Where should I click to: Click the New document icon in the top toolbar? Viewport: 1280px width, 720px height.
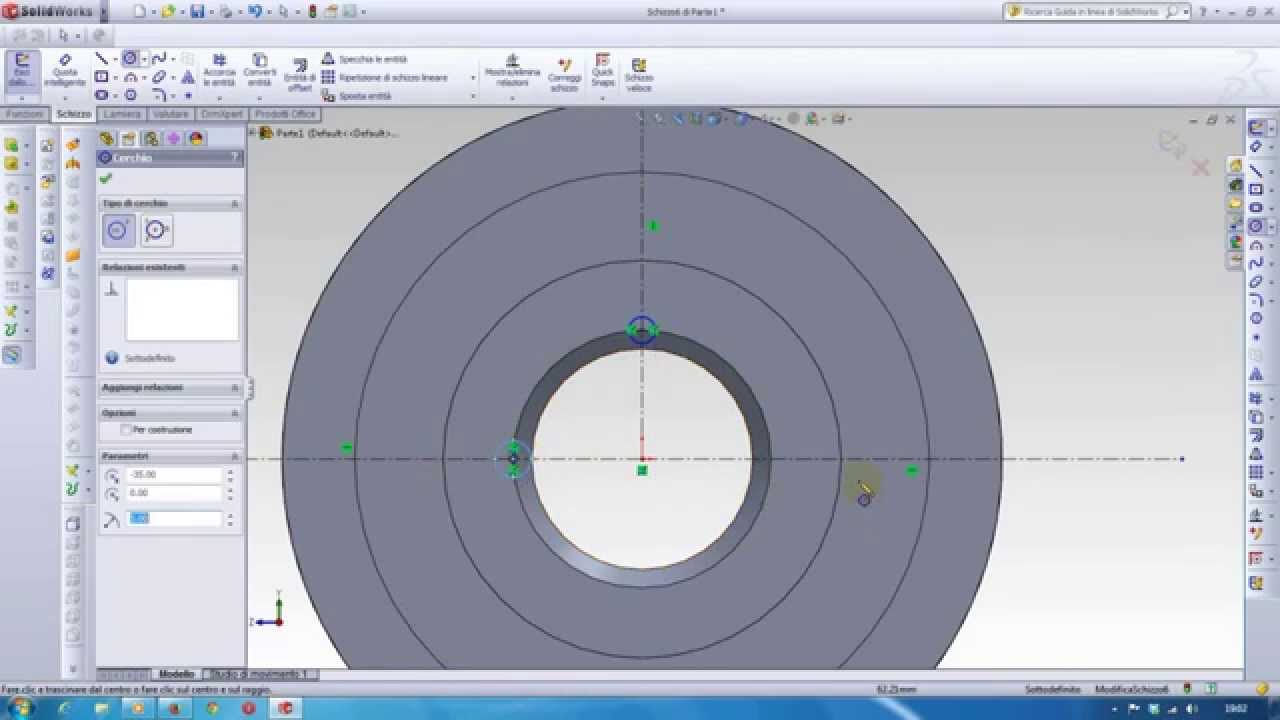point(139,12)
